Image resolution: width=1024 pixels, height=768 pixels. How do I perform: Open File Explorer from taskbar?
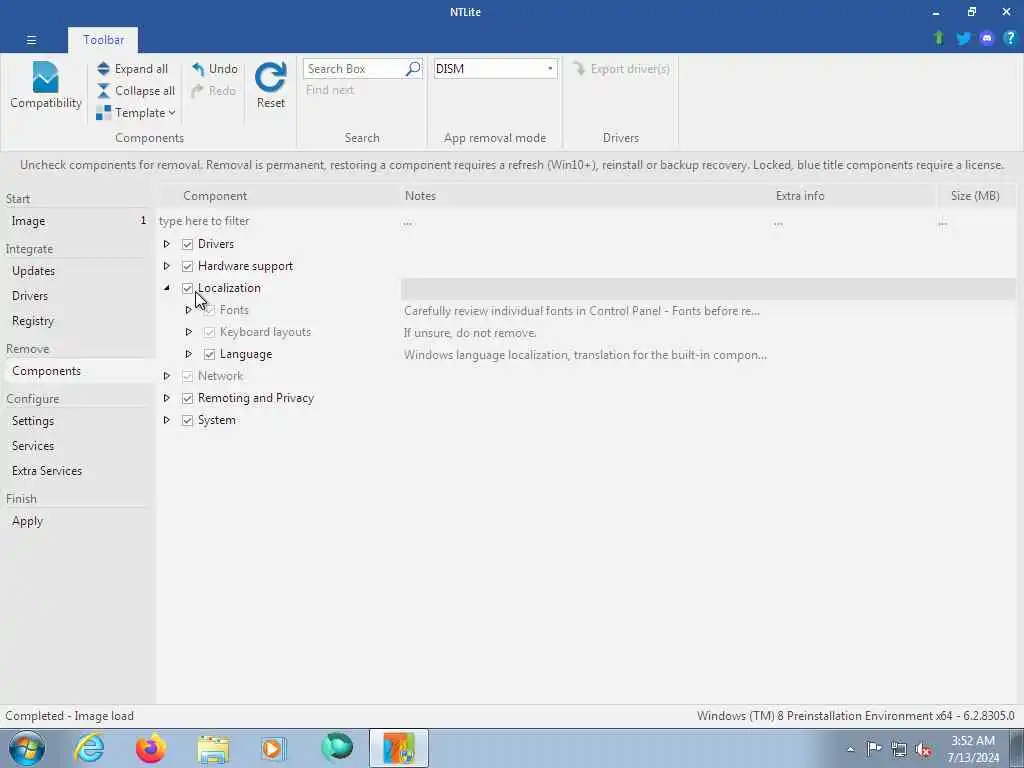tap(213, 748)
